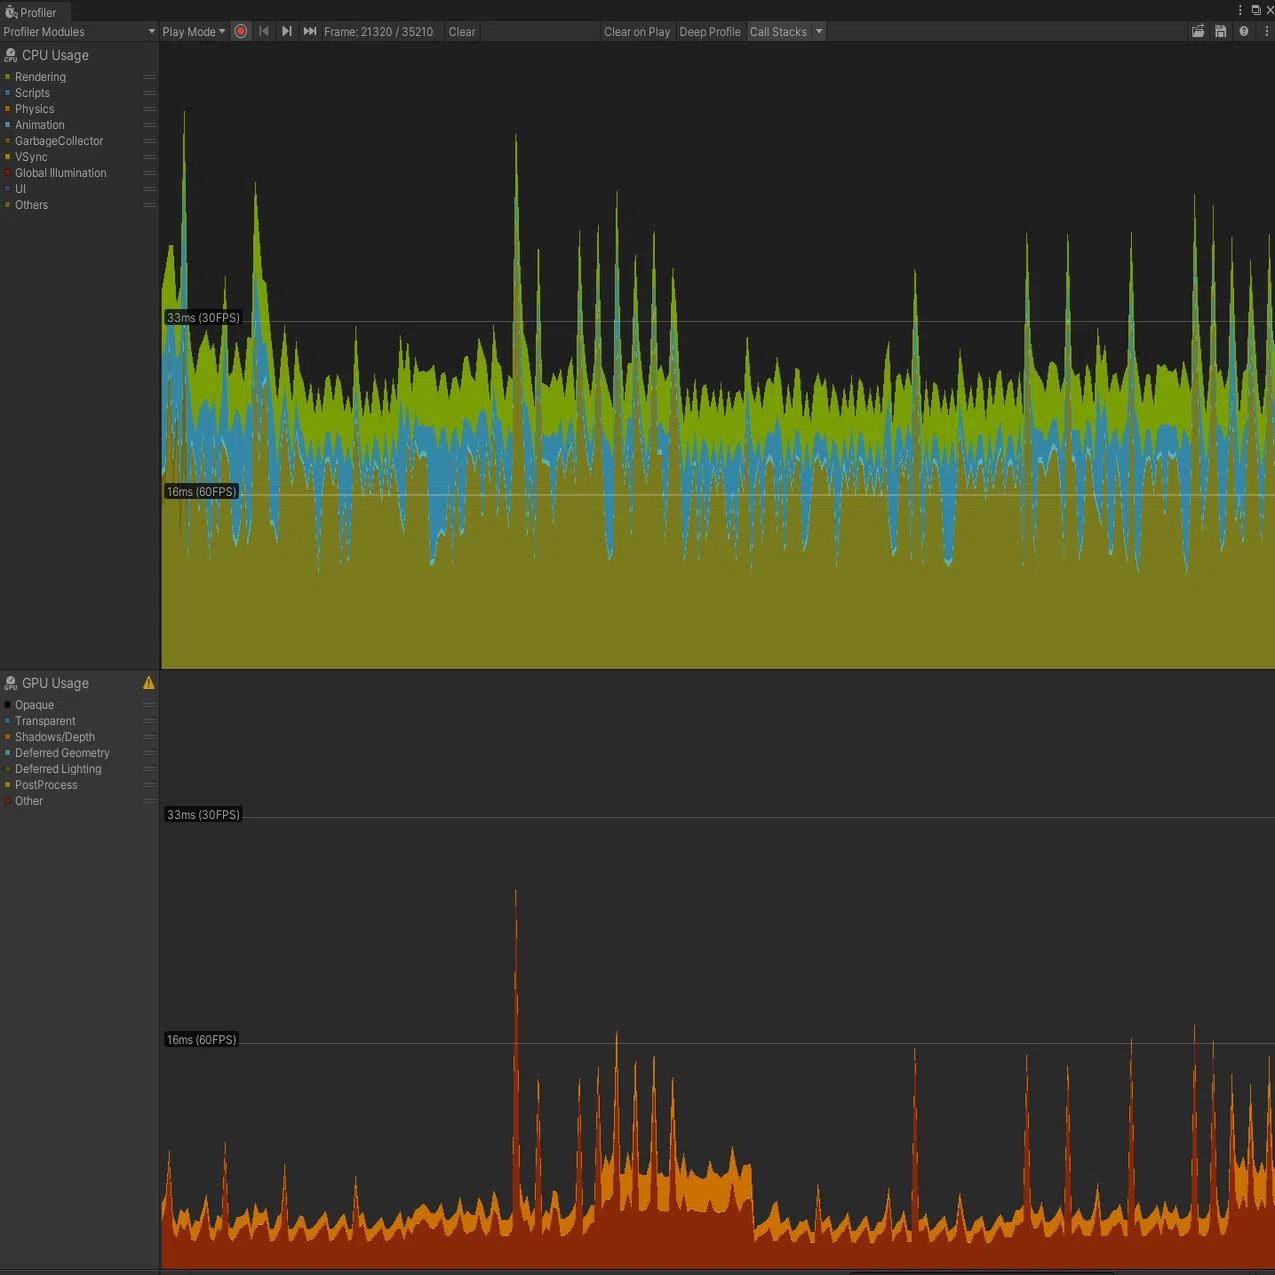Toggle the Scripts color swatch in CPU legend
Viewport: 1275px width, 1275px height.
[8, 93]
